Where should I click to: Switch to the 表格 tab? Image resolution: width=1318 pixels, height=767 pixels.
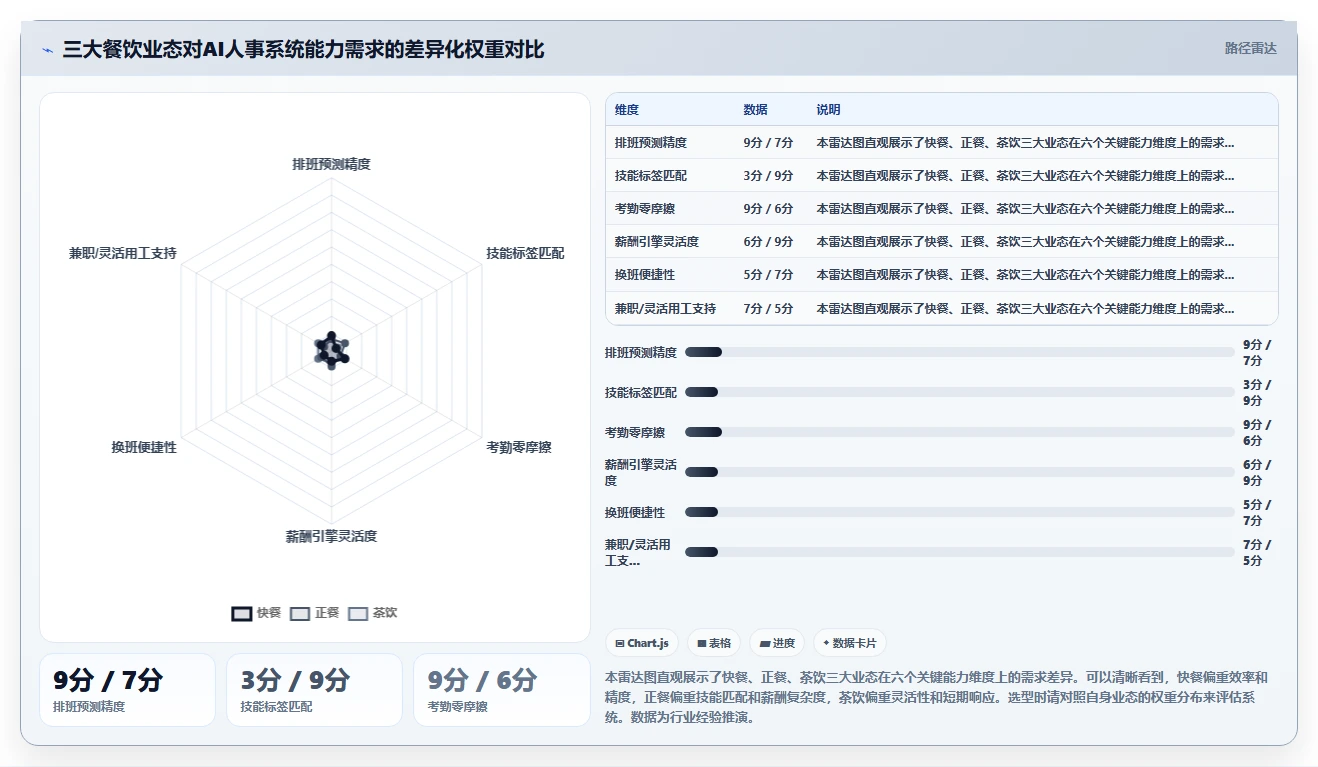tap(714, 643)
